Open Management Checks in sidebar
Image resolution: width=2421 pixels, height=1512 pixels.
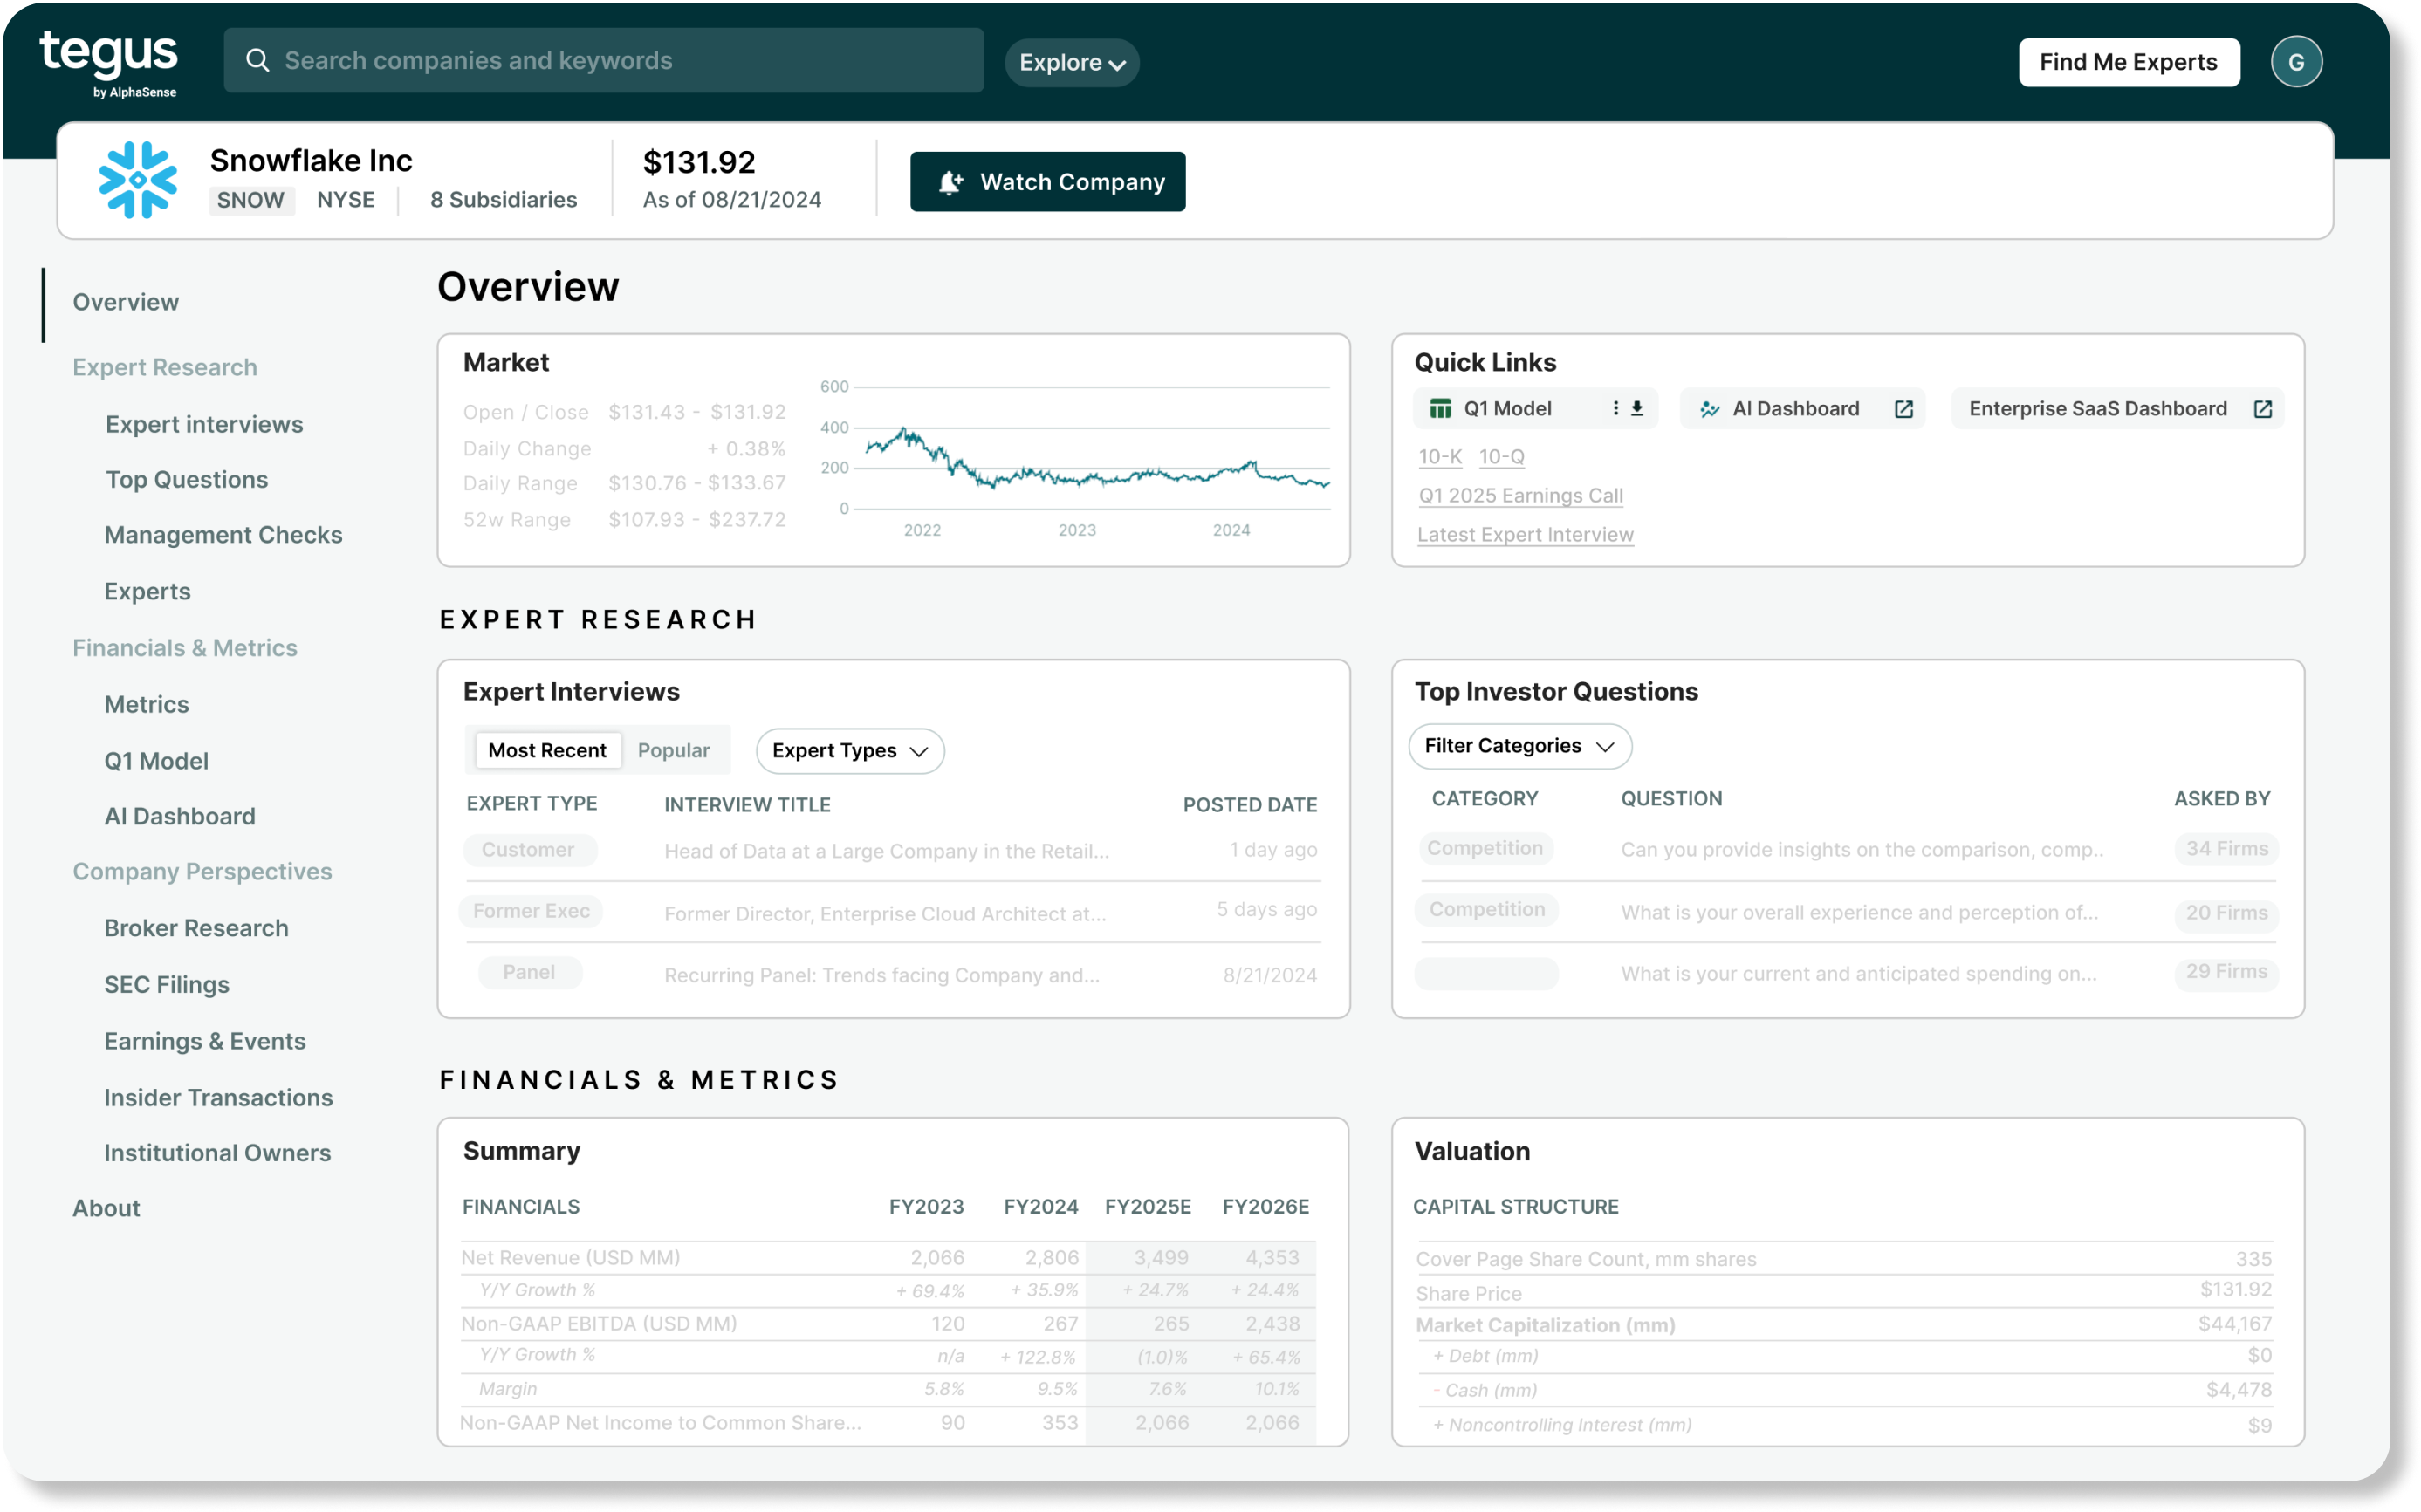pos(223,535)
